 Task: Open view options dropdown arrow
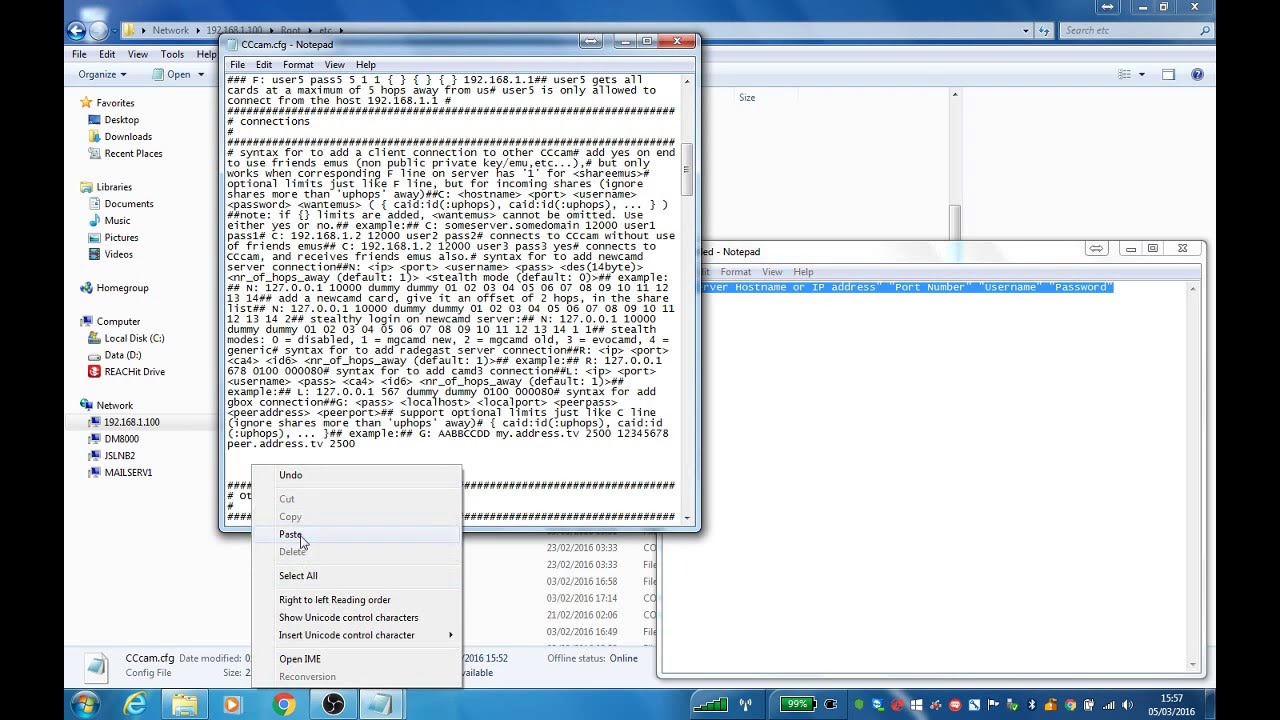click(1141, 74)
